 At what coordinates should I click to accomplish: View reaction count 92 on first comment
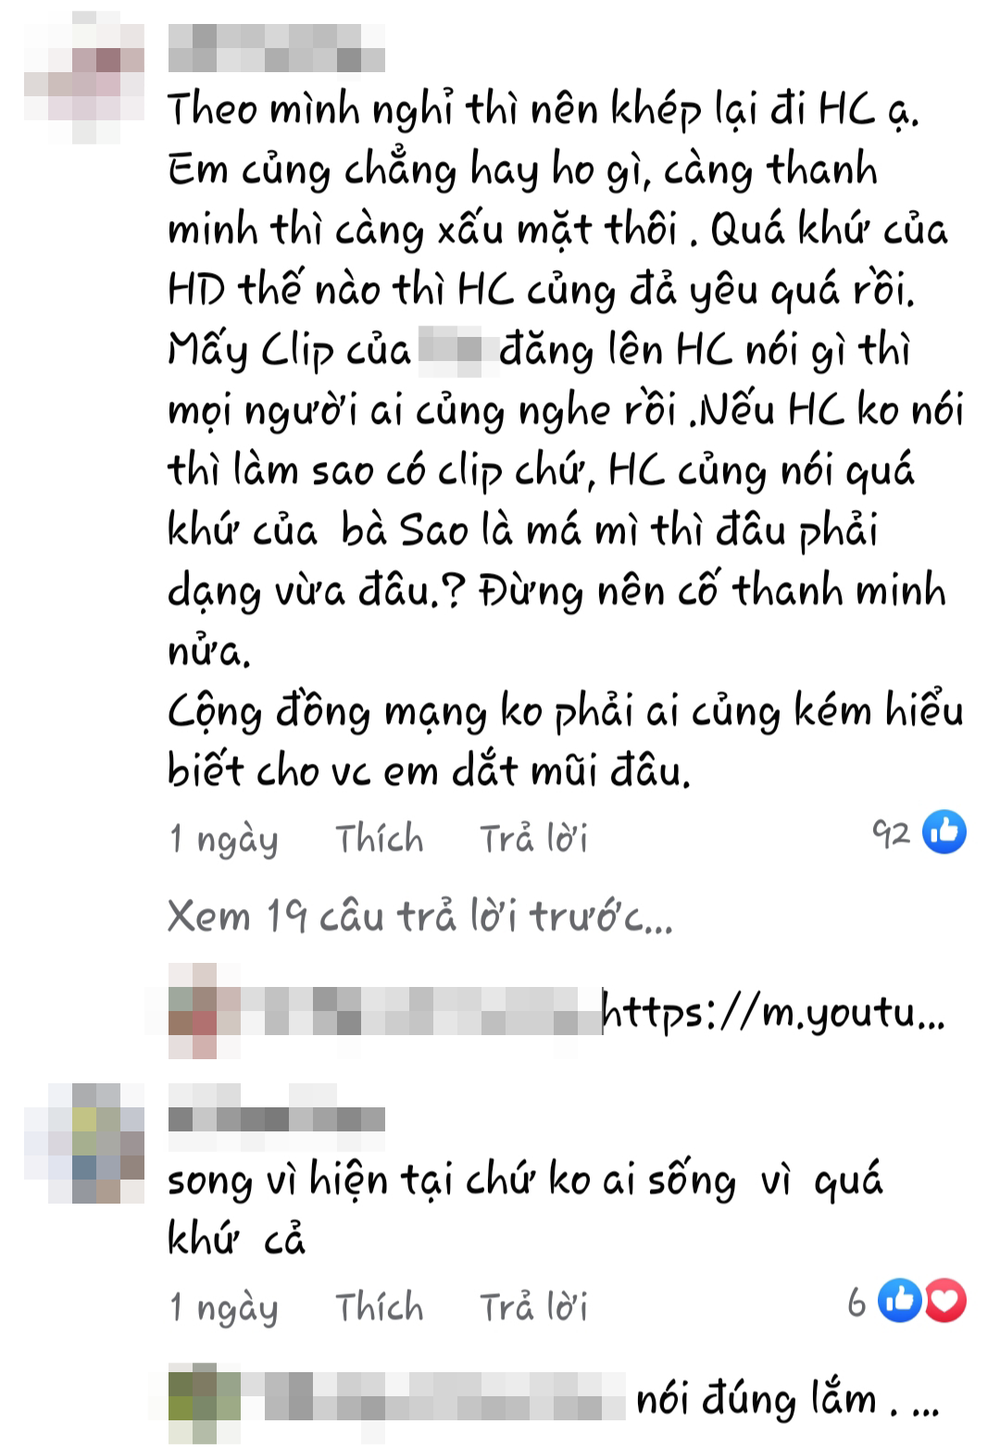click(891, 833)
